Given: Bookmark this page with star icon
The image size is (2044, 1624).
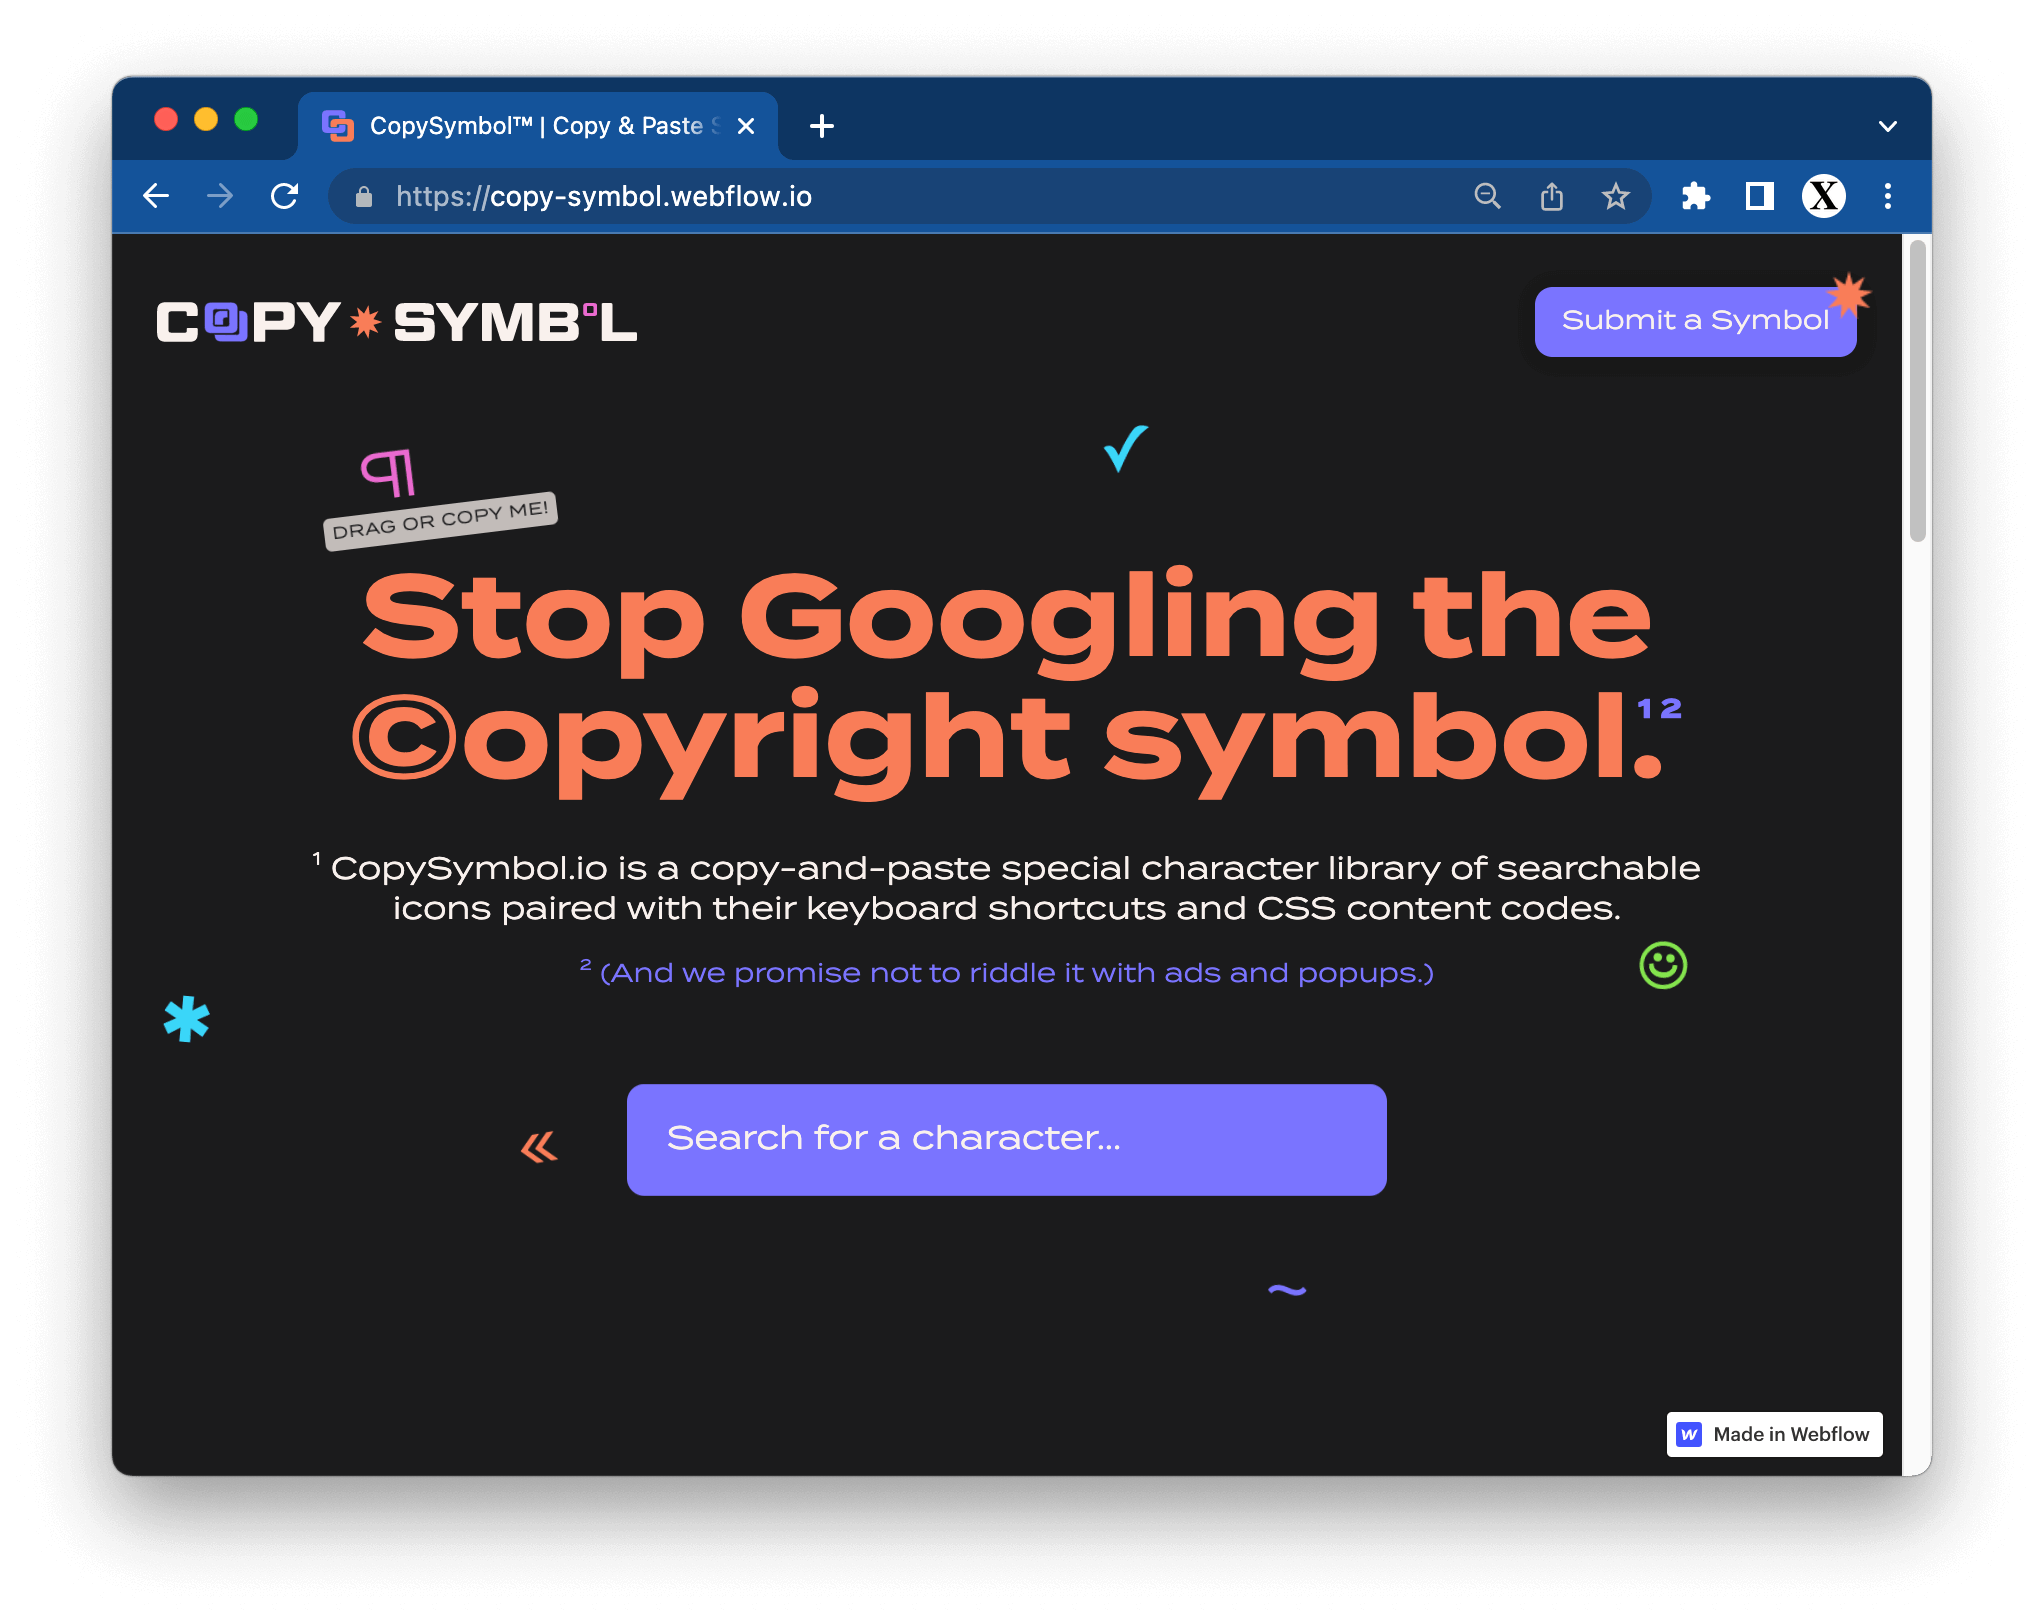Looking at the screenshot, I should [x=1615, y=196].
